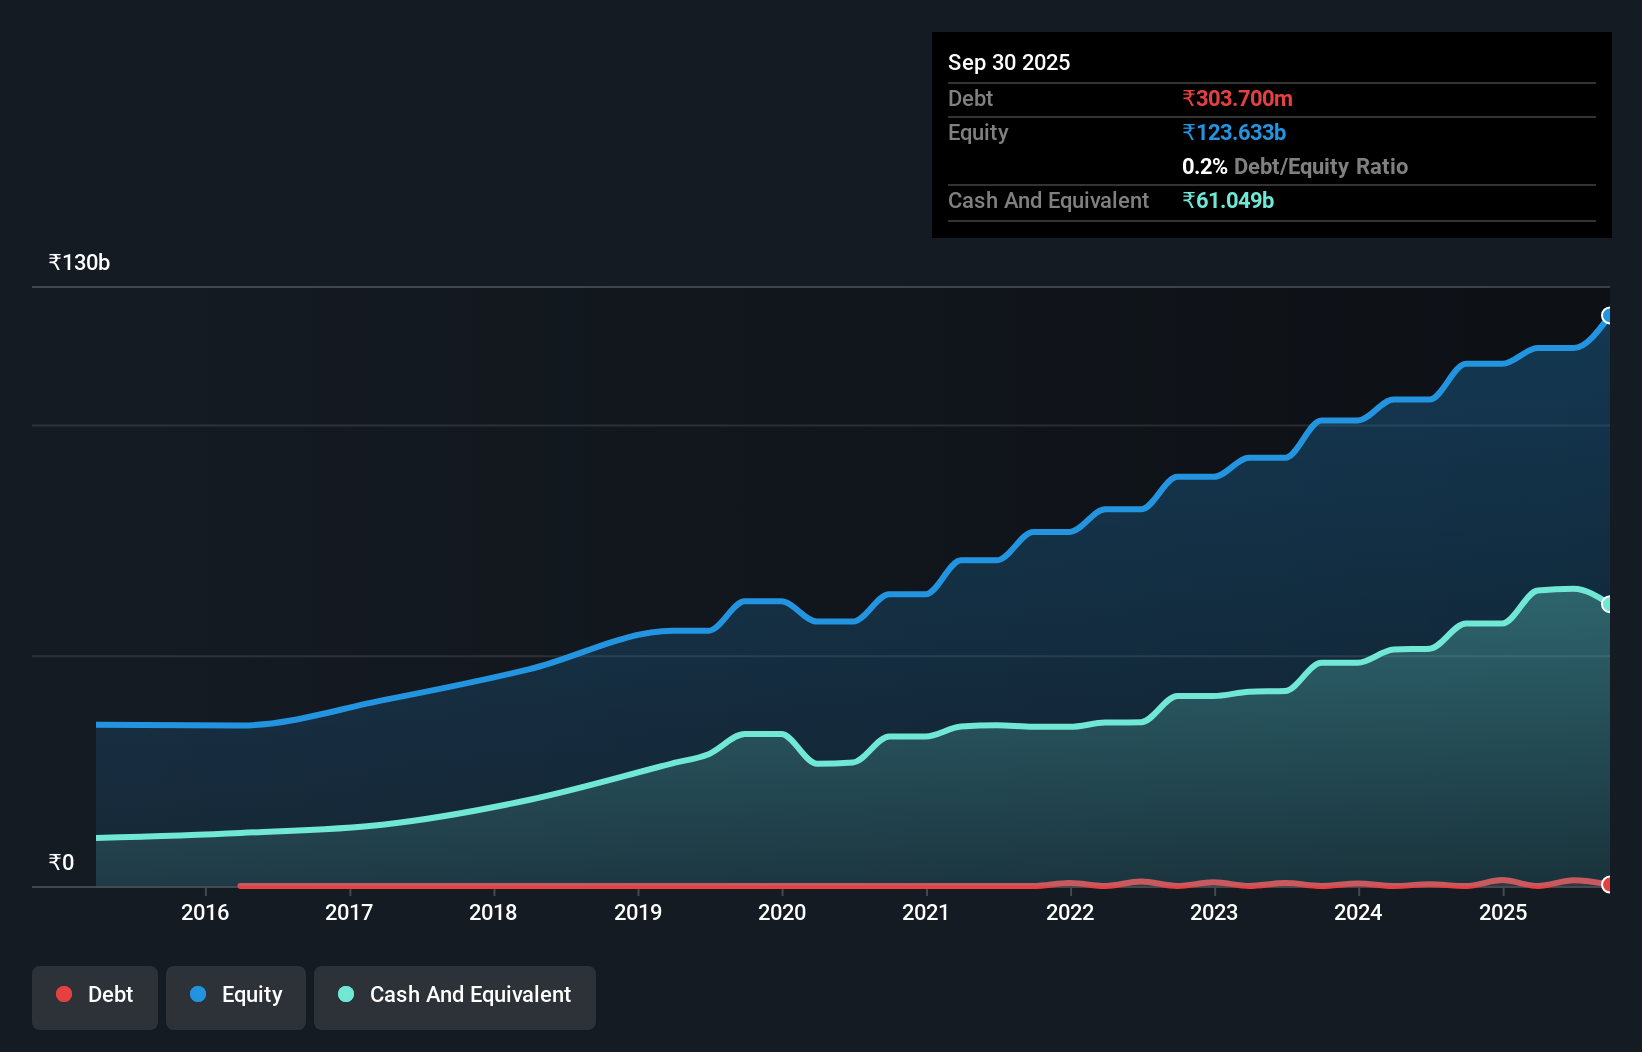Select the 2020 year label
The image size is (1642, 1052).
click(782, 912)
